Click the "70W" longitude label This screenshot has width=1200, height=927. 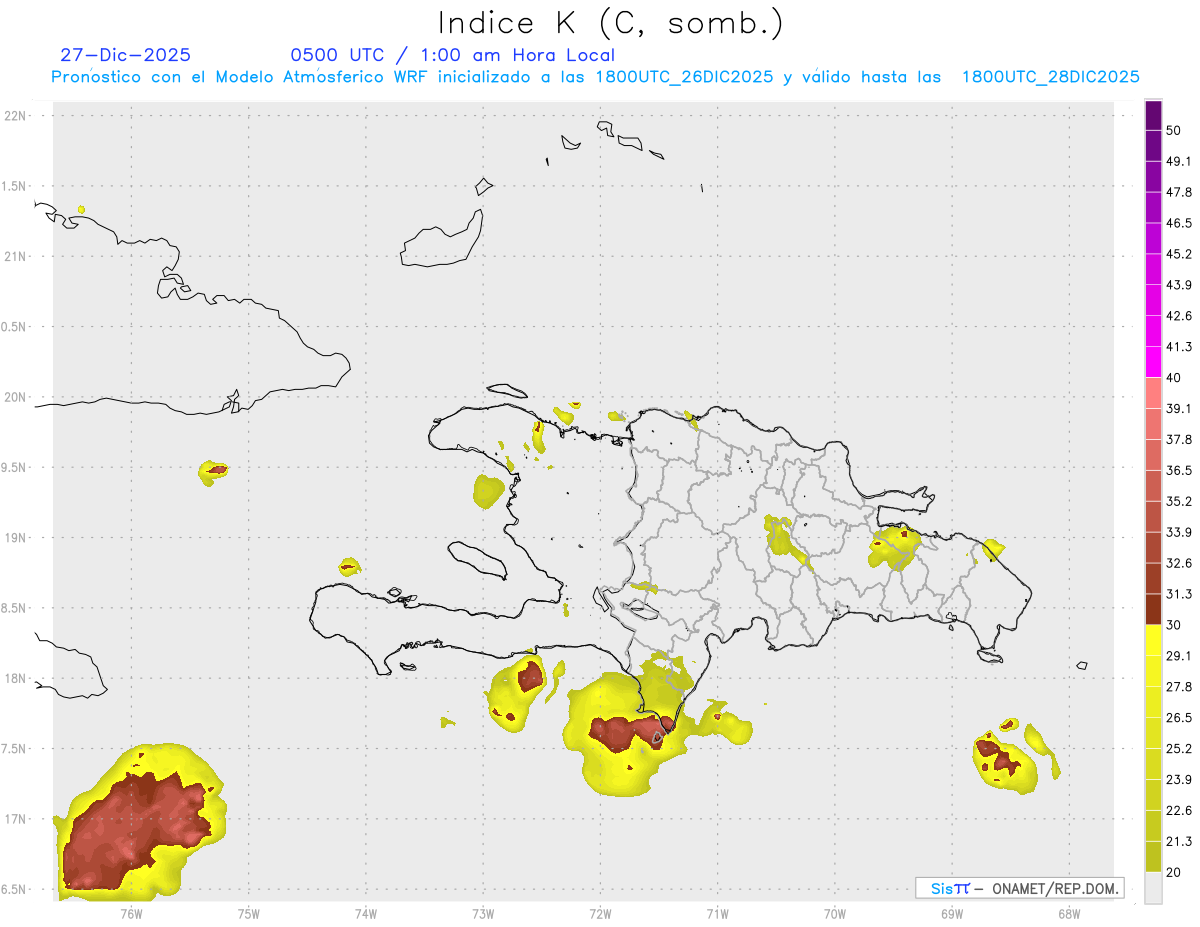click(x=835, y=914)
